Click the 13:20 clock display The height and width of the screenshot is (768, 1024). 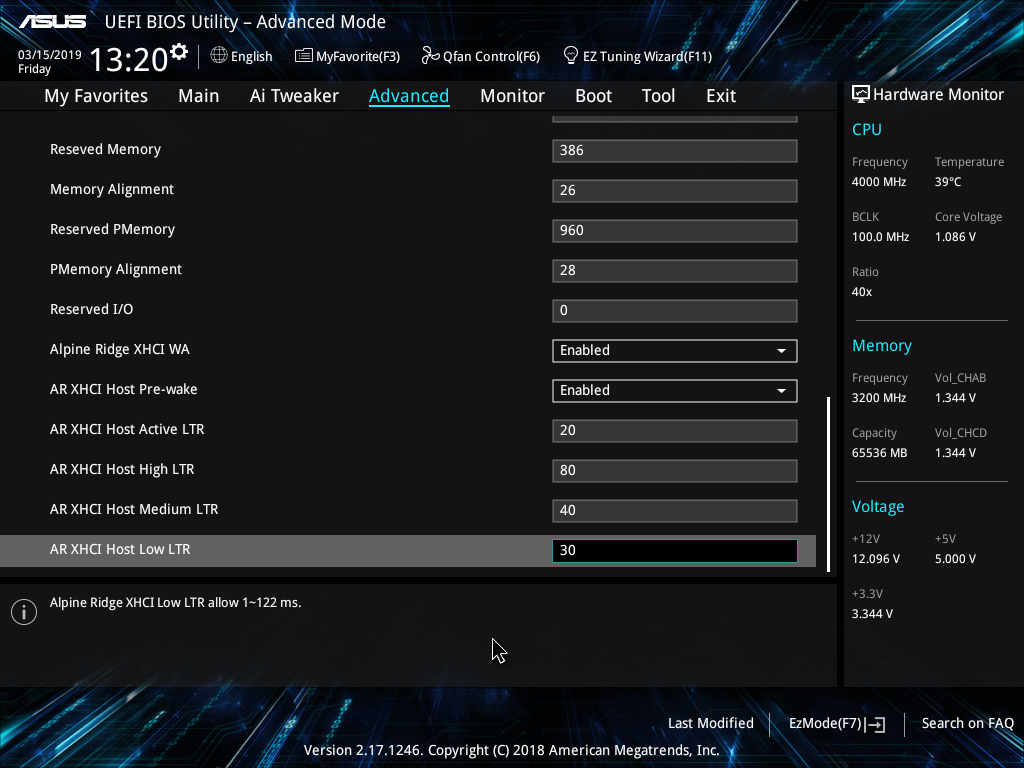tap(129, 59)
